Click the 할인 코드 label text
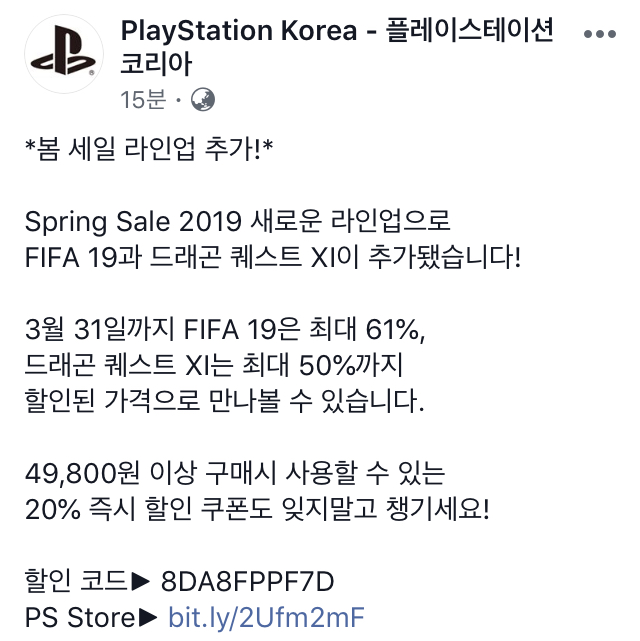Screen dimensions: 640x641 point(75,580)
